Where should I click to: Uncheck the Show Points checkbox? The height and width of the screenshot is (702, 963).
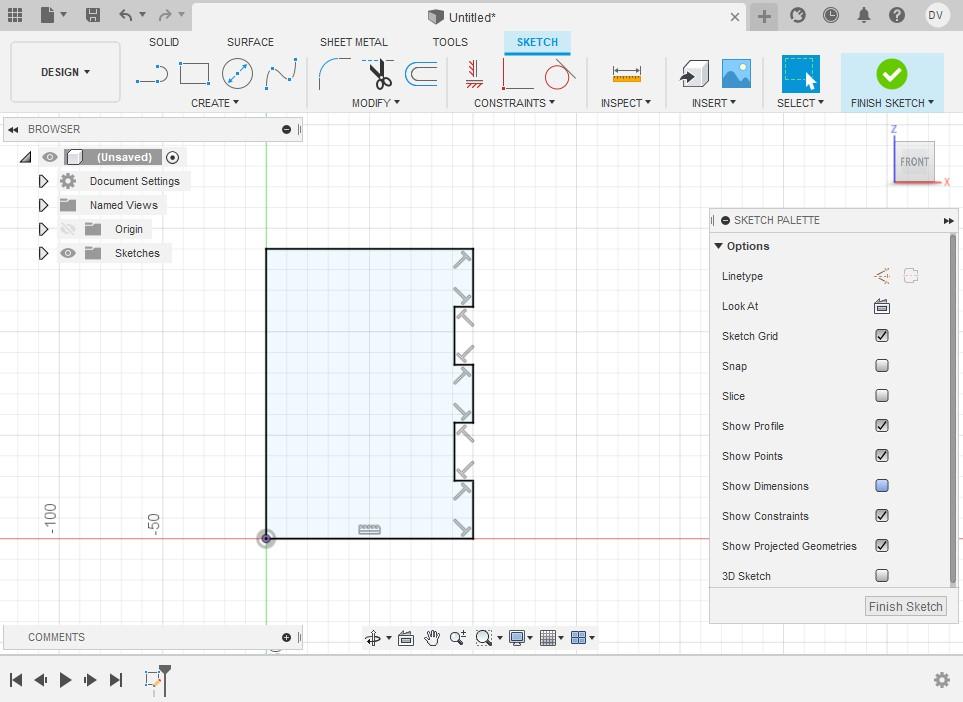point(882,456)
